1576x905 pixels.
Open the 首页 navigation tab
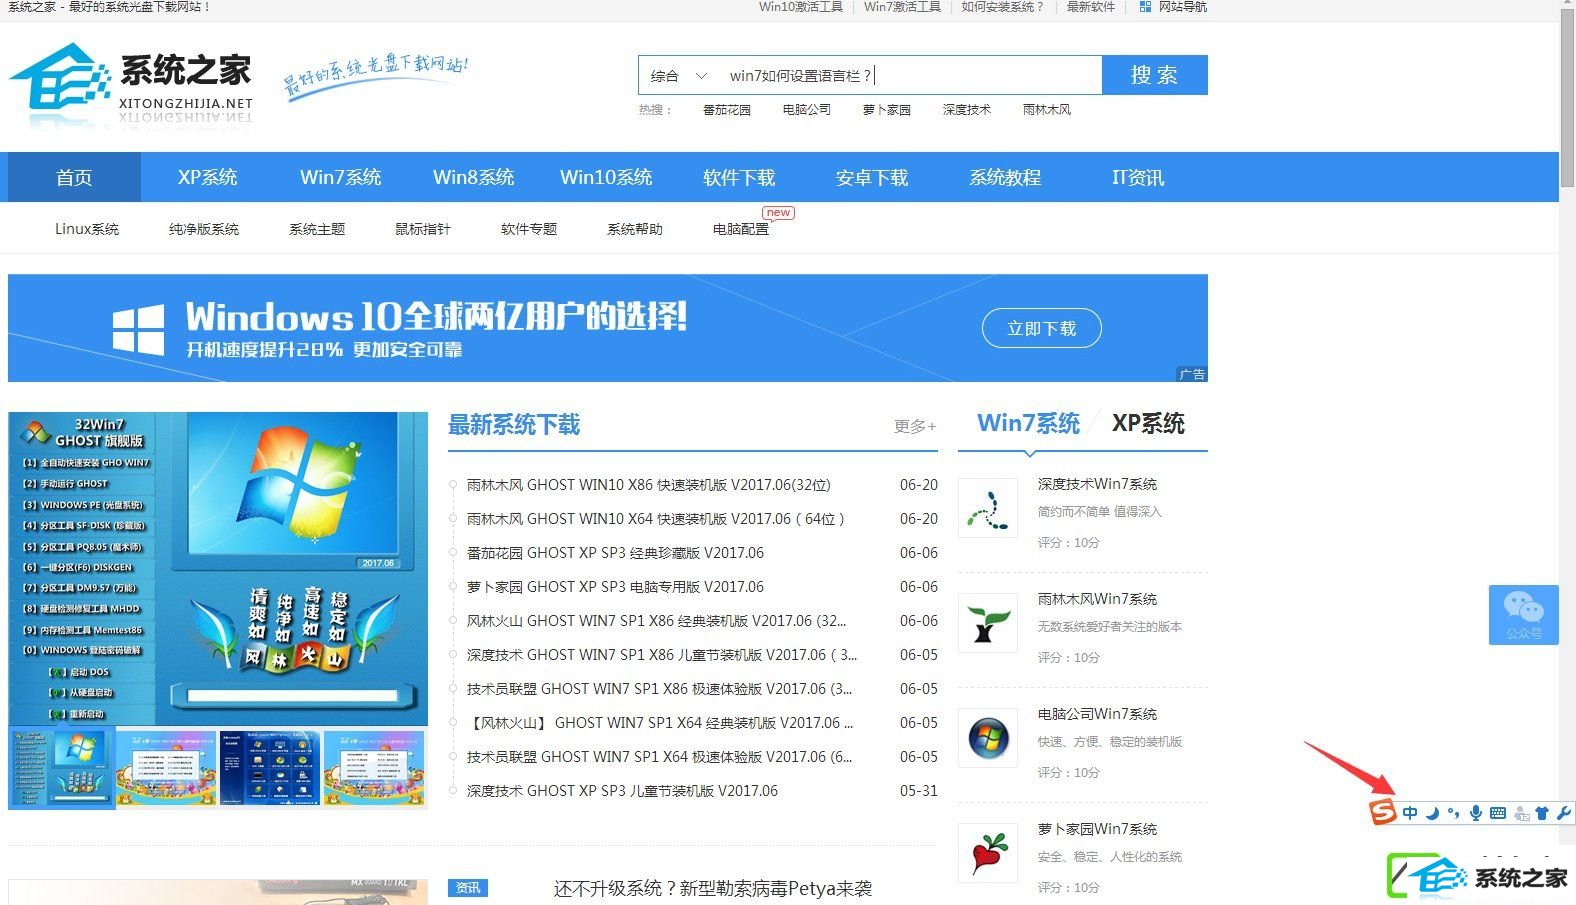pyautogui.click(x=74, y=177)
